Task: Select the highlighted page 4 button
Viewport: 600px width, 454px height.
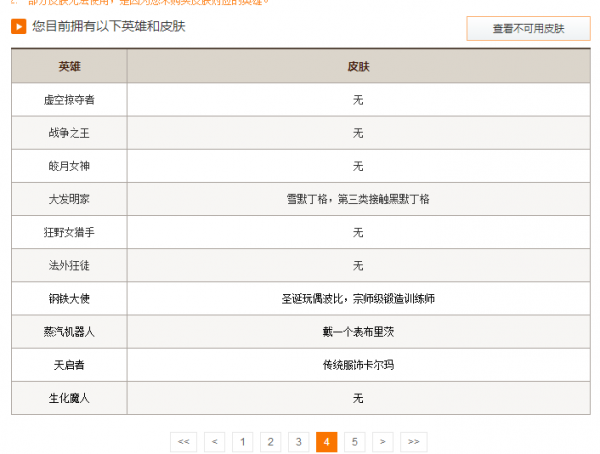Action: pyautogui.click(x=326, y=442)
